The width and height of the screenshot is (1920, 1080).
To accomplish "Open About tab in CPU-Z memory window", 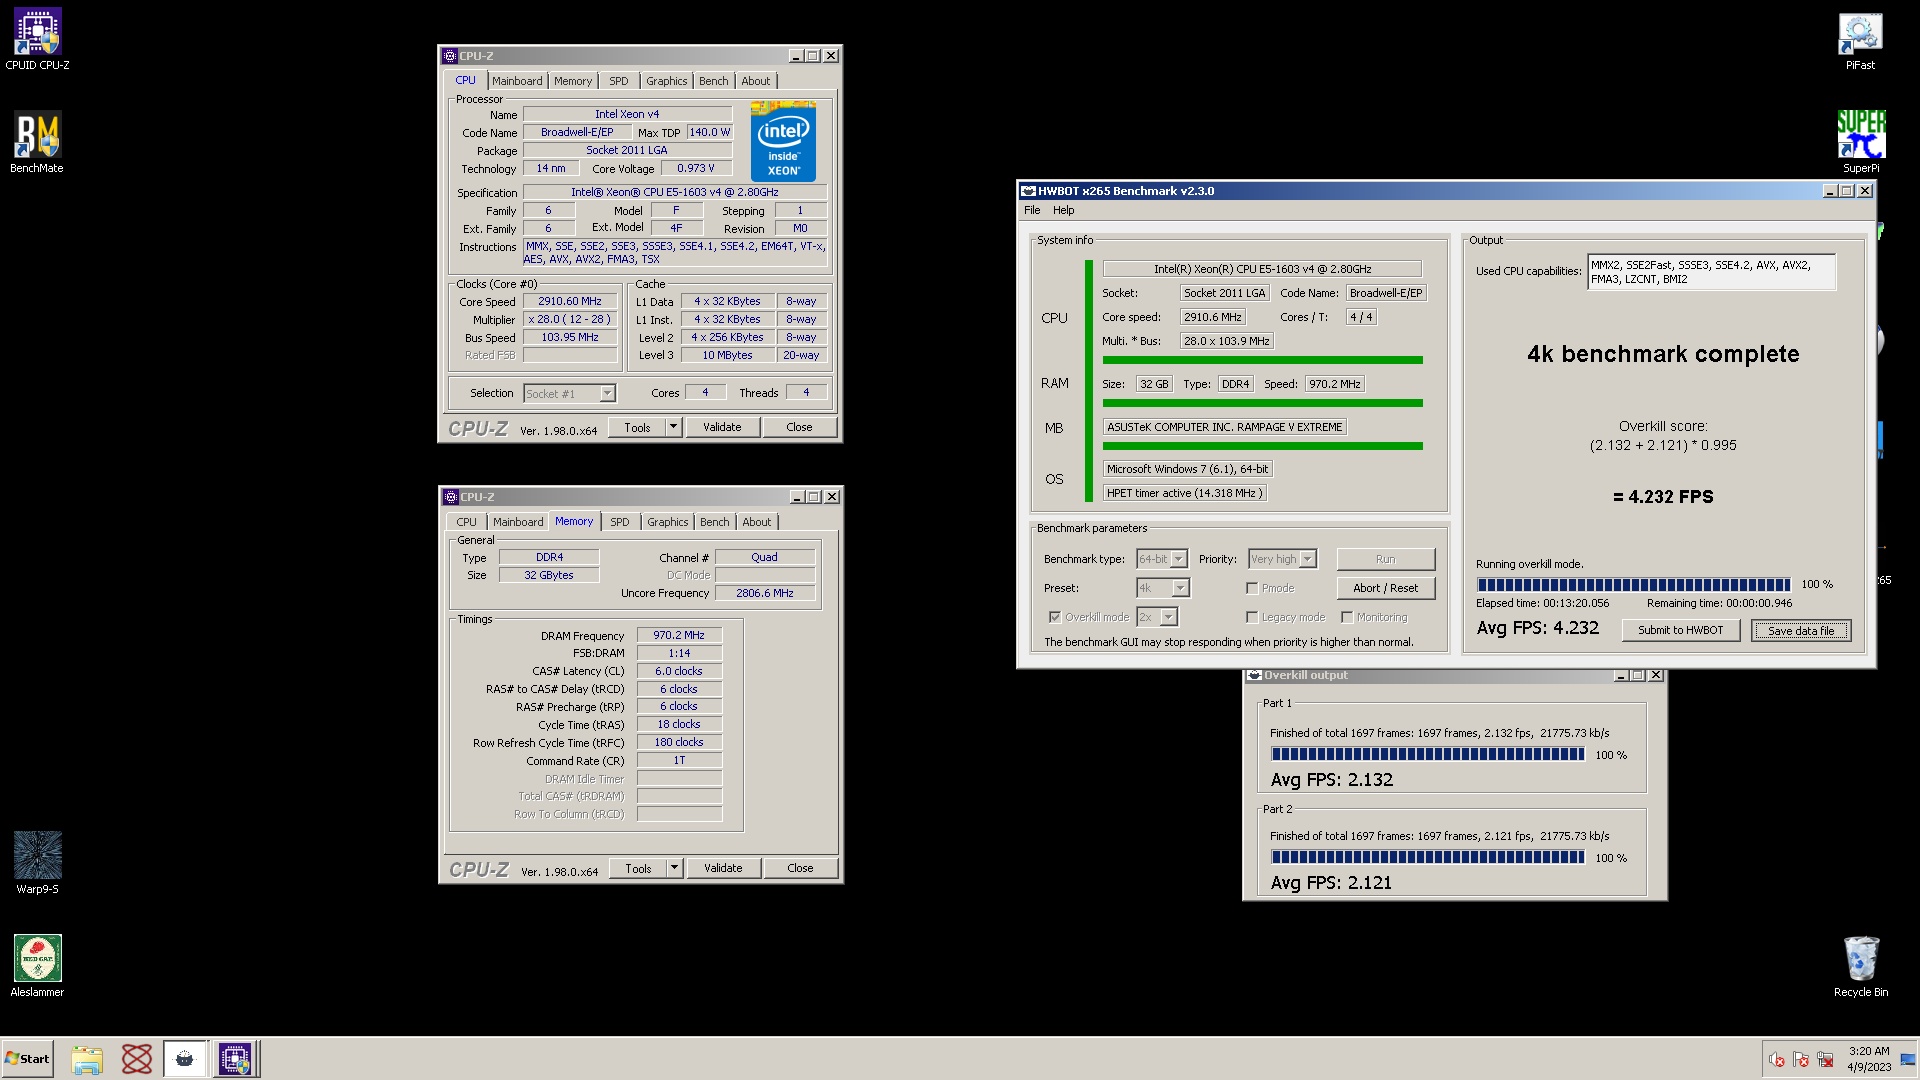I will click(757, 522).
